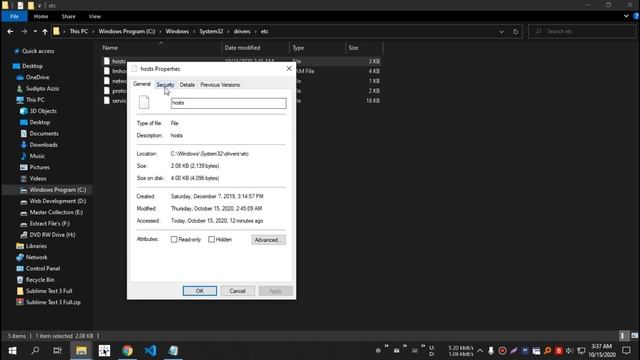Viewport: 640px width, 360px height.
Task: Open the Share ribbon tab
Action: coord(68,16)
